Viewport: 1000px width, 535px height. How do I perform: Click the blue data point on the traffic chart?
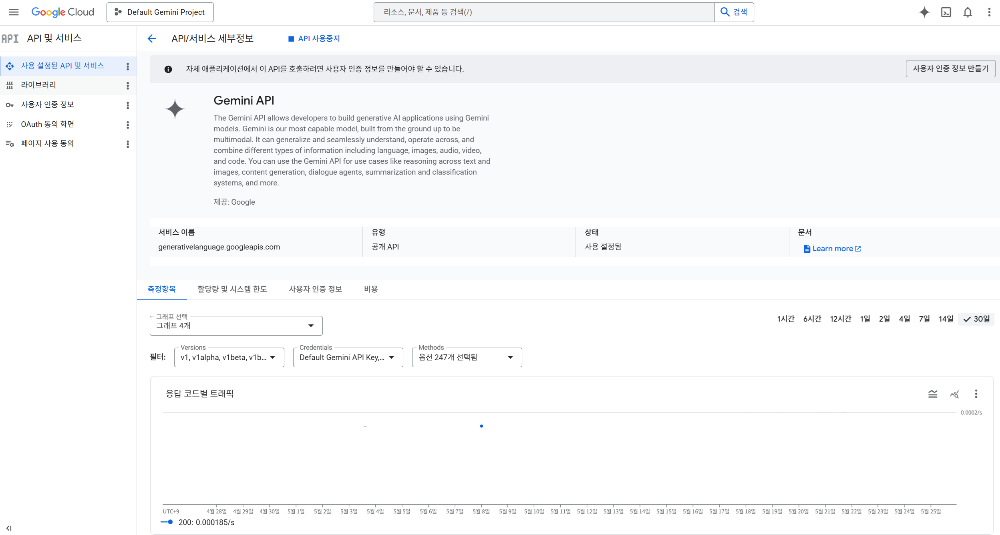[x=482, y=426]
